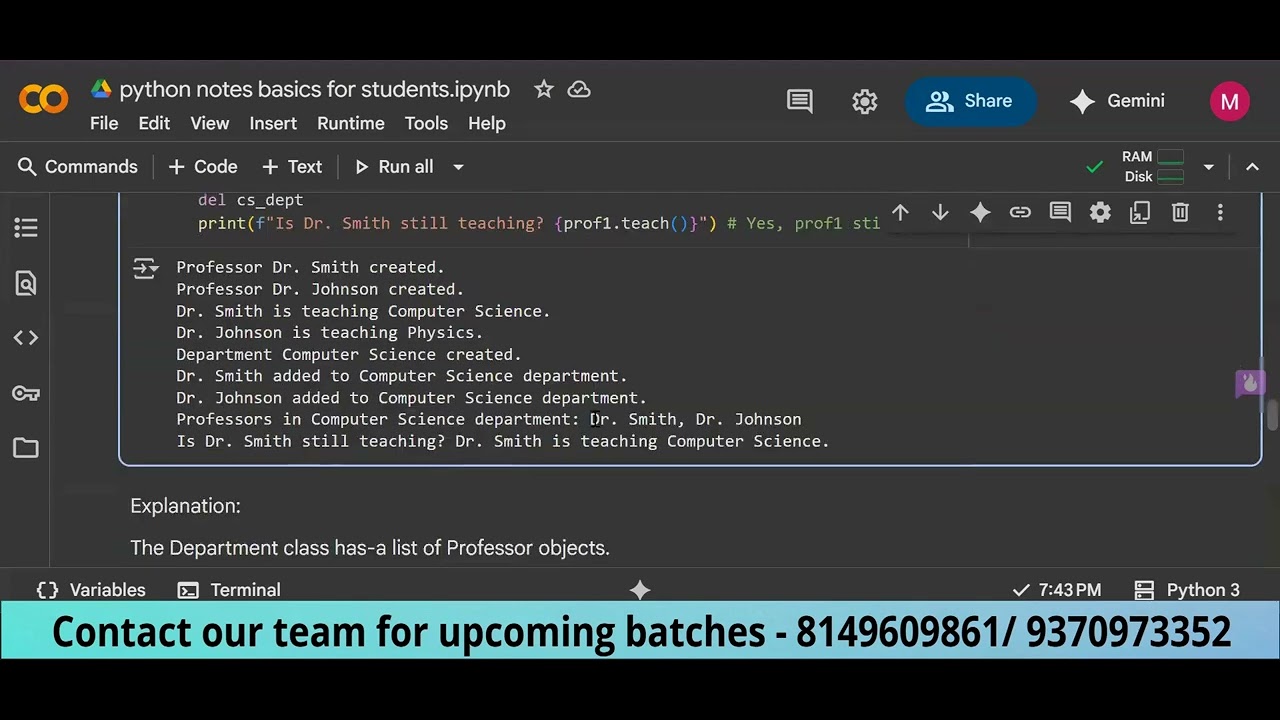Open the account avatar M
This screenshot has height=720, width=1280.
click(1230, 101)
